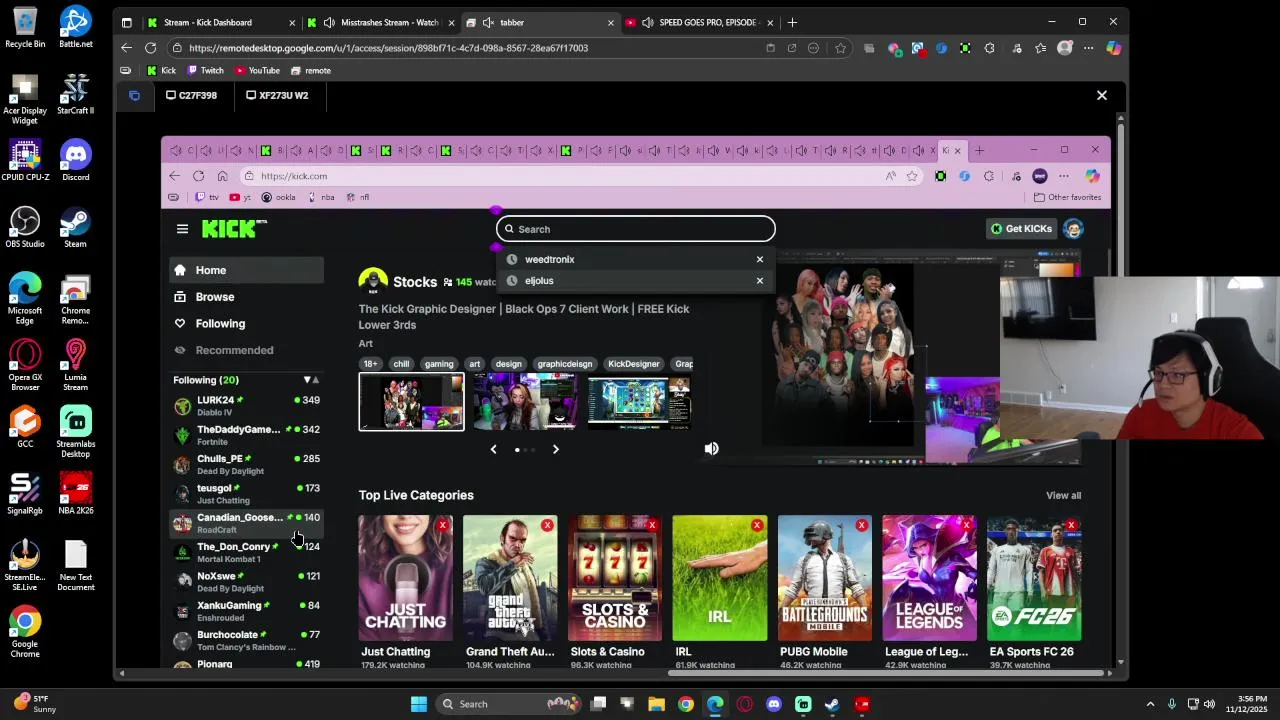Open a new tab in outer browser
The width and height of the screenshot is (1280, 720).
792,22
